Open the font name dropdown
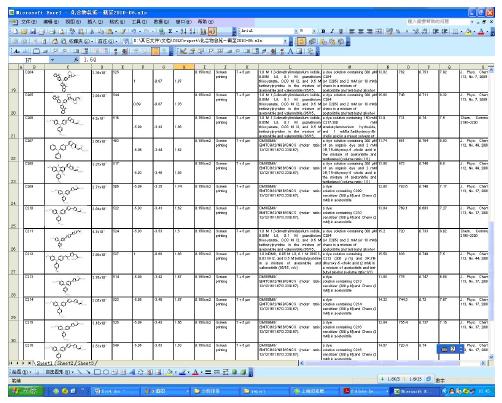The height and width of the screenshot is (403, 502). pos(296,31)
